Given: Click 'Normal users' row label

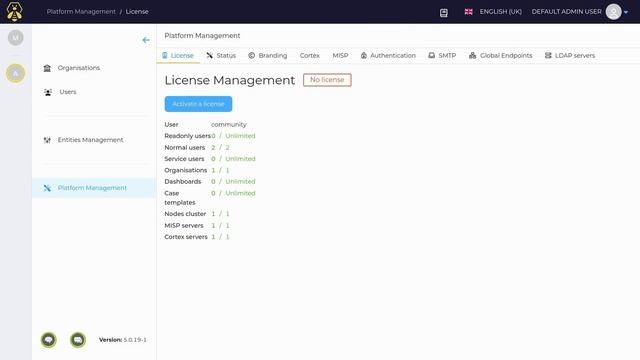Looking at the screenshot, I should [x=184, y=148].
